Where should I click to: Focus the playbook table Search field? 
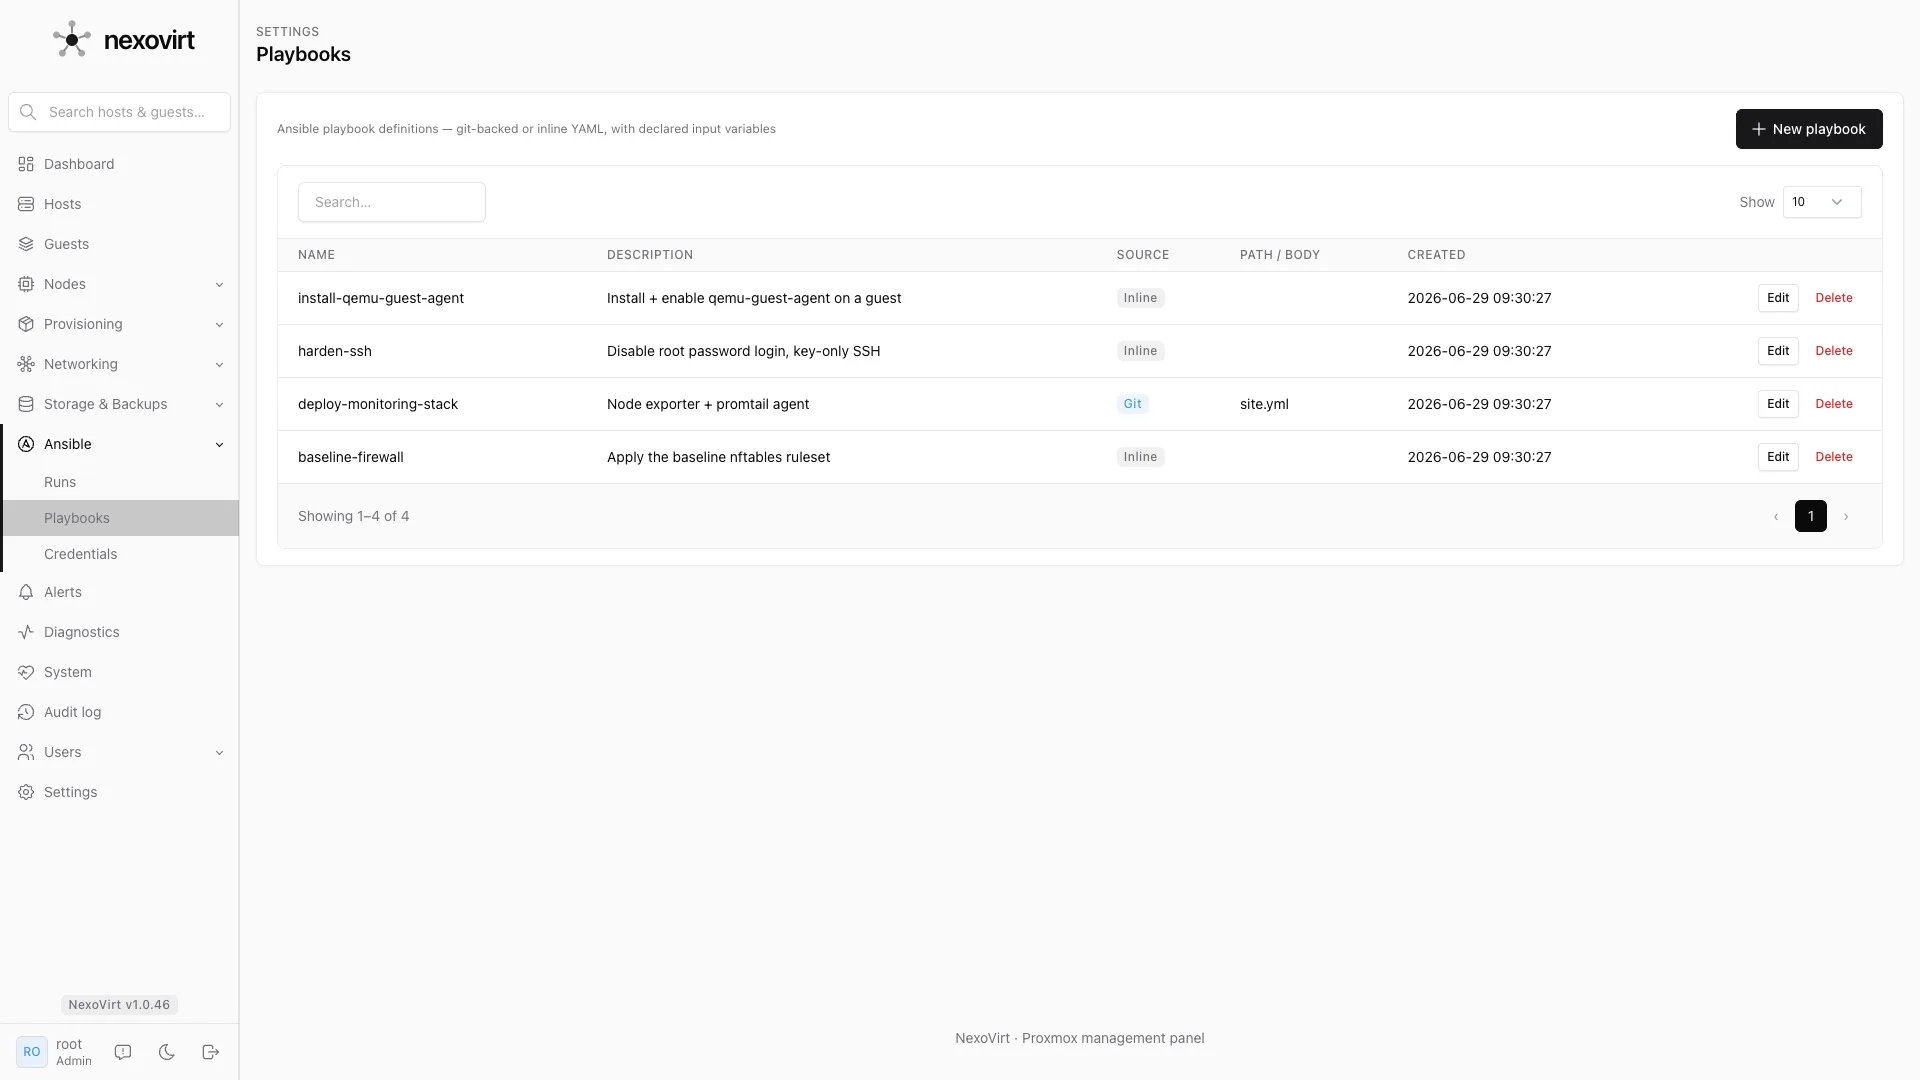[x=392, y=202]
